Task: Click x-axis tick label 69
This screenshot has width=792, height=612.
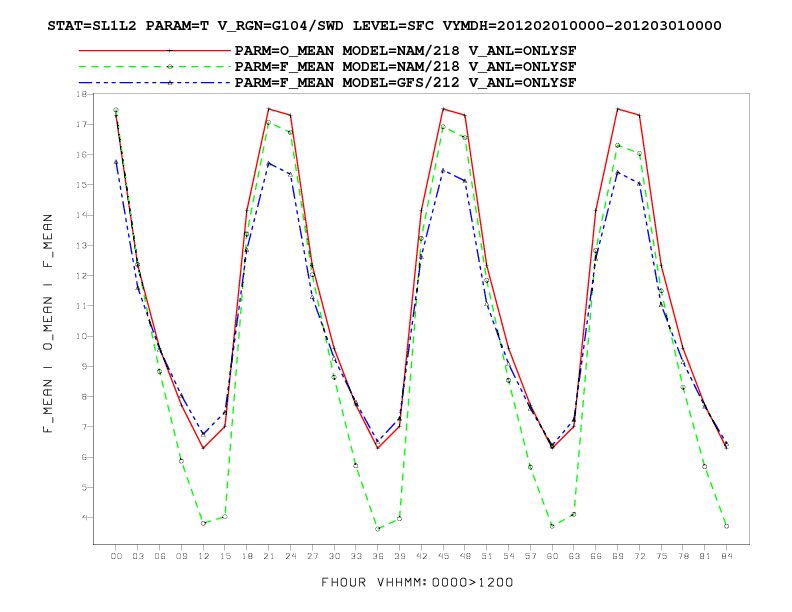Action: coord(617,556)
